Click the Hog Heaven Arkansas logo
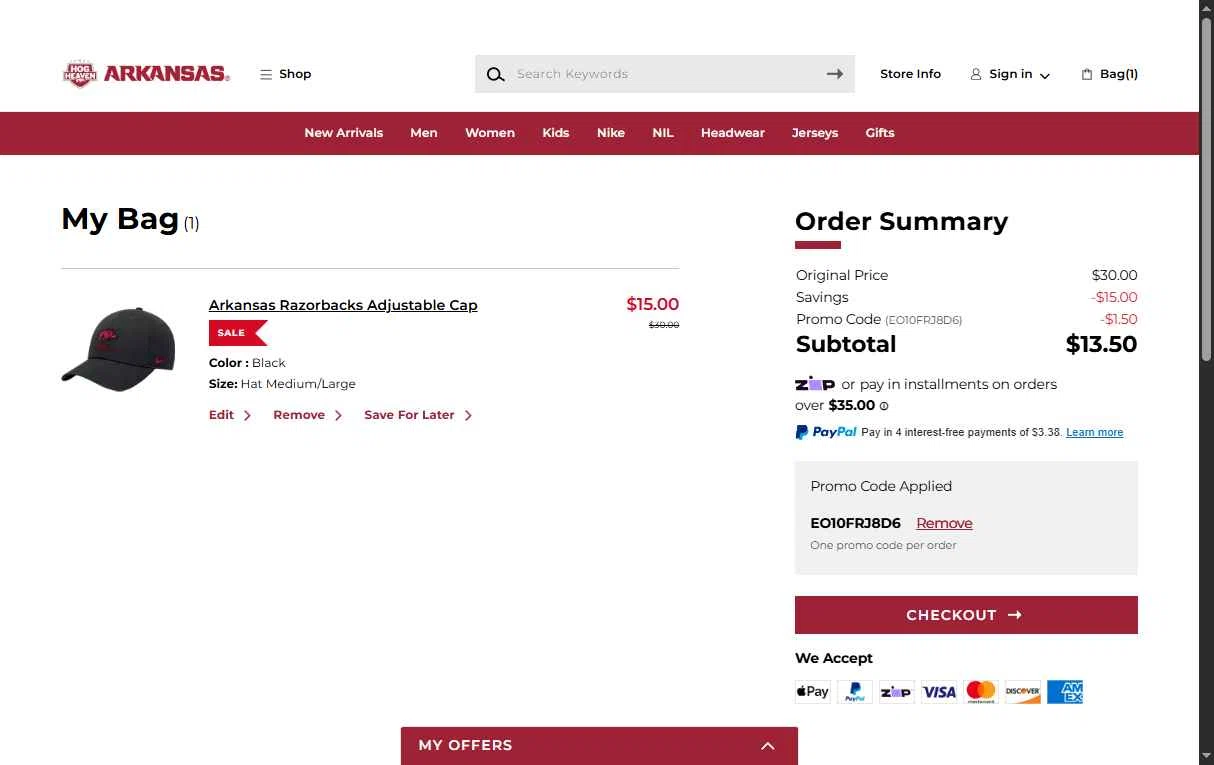This screenshot has width=1214, height=765. (x=146, y=74)
